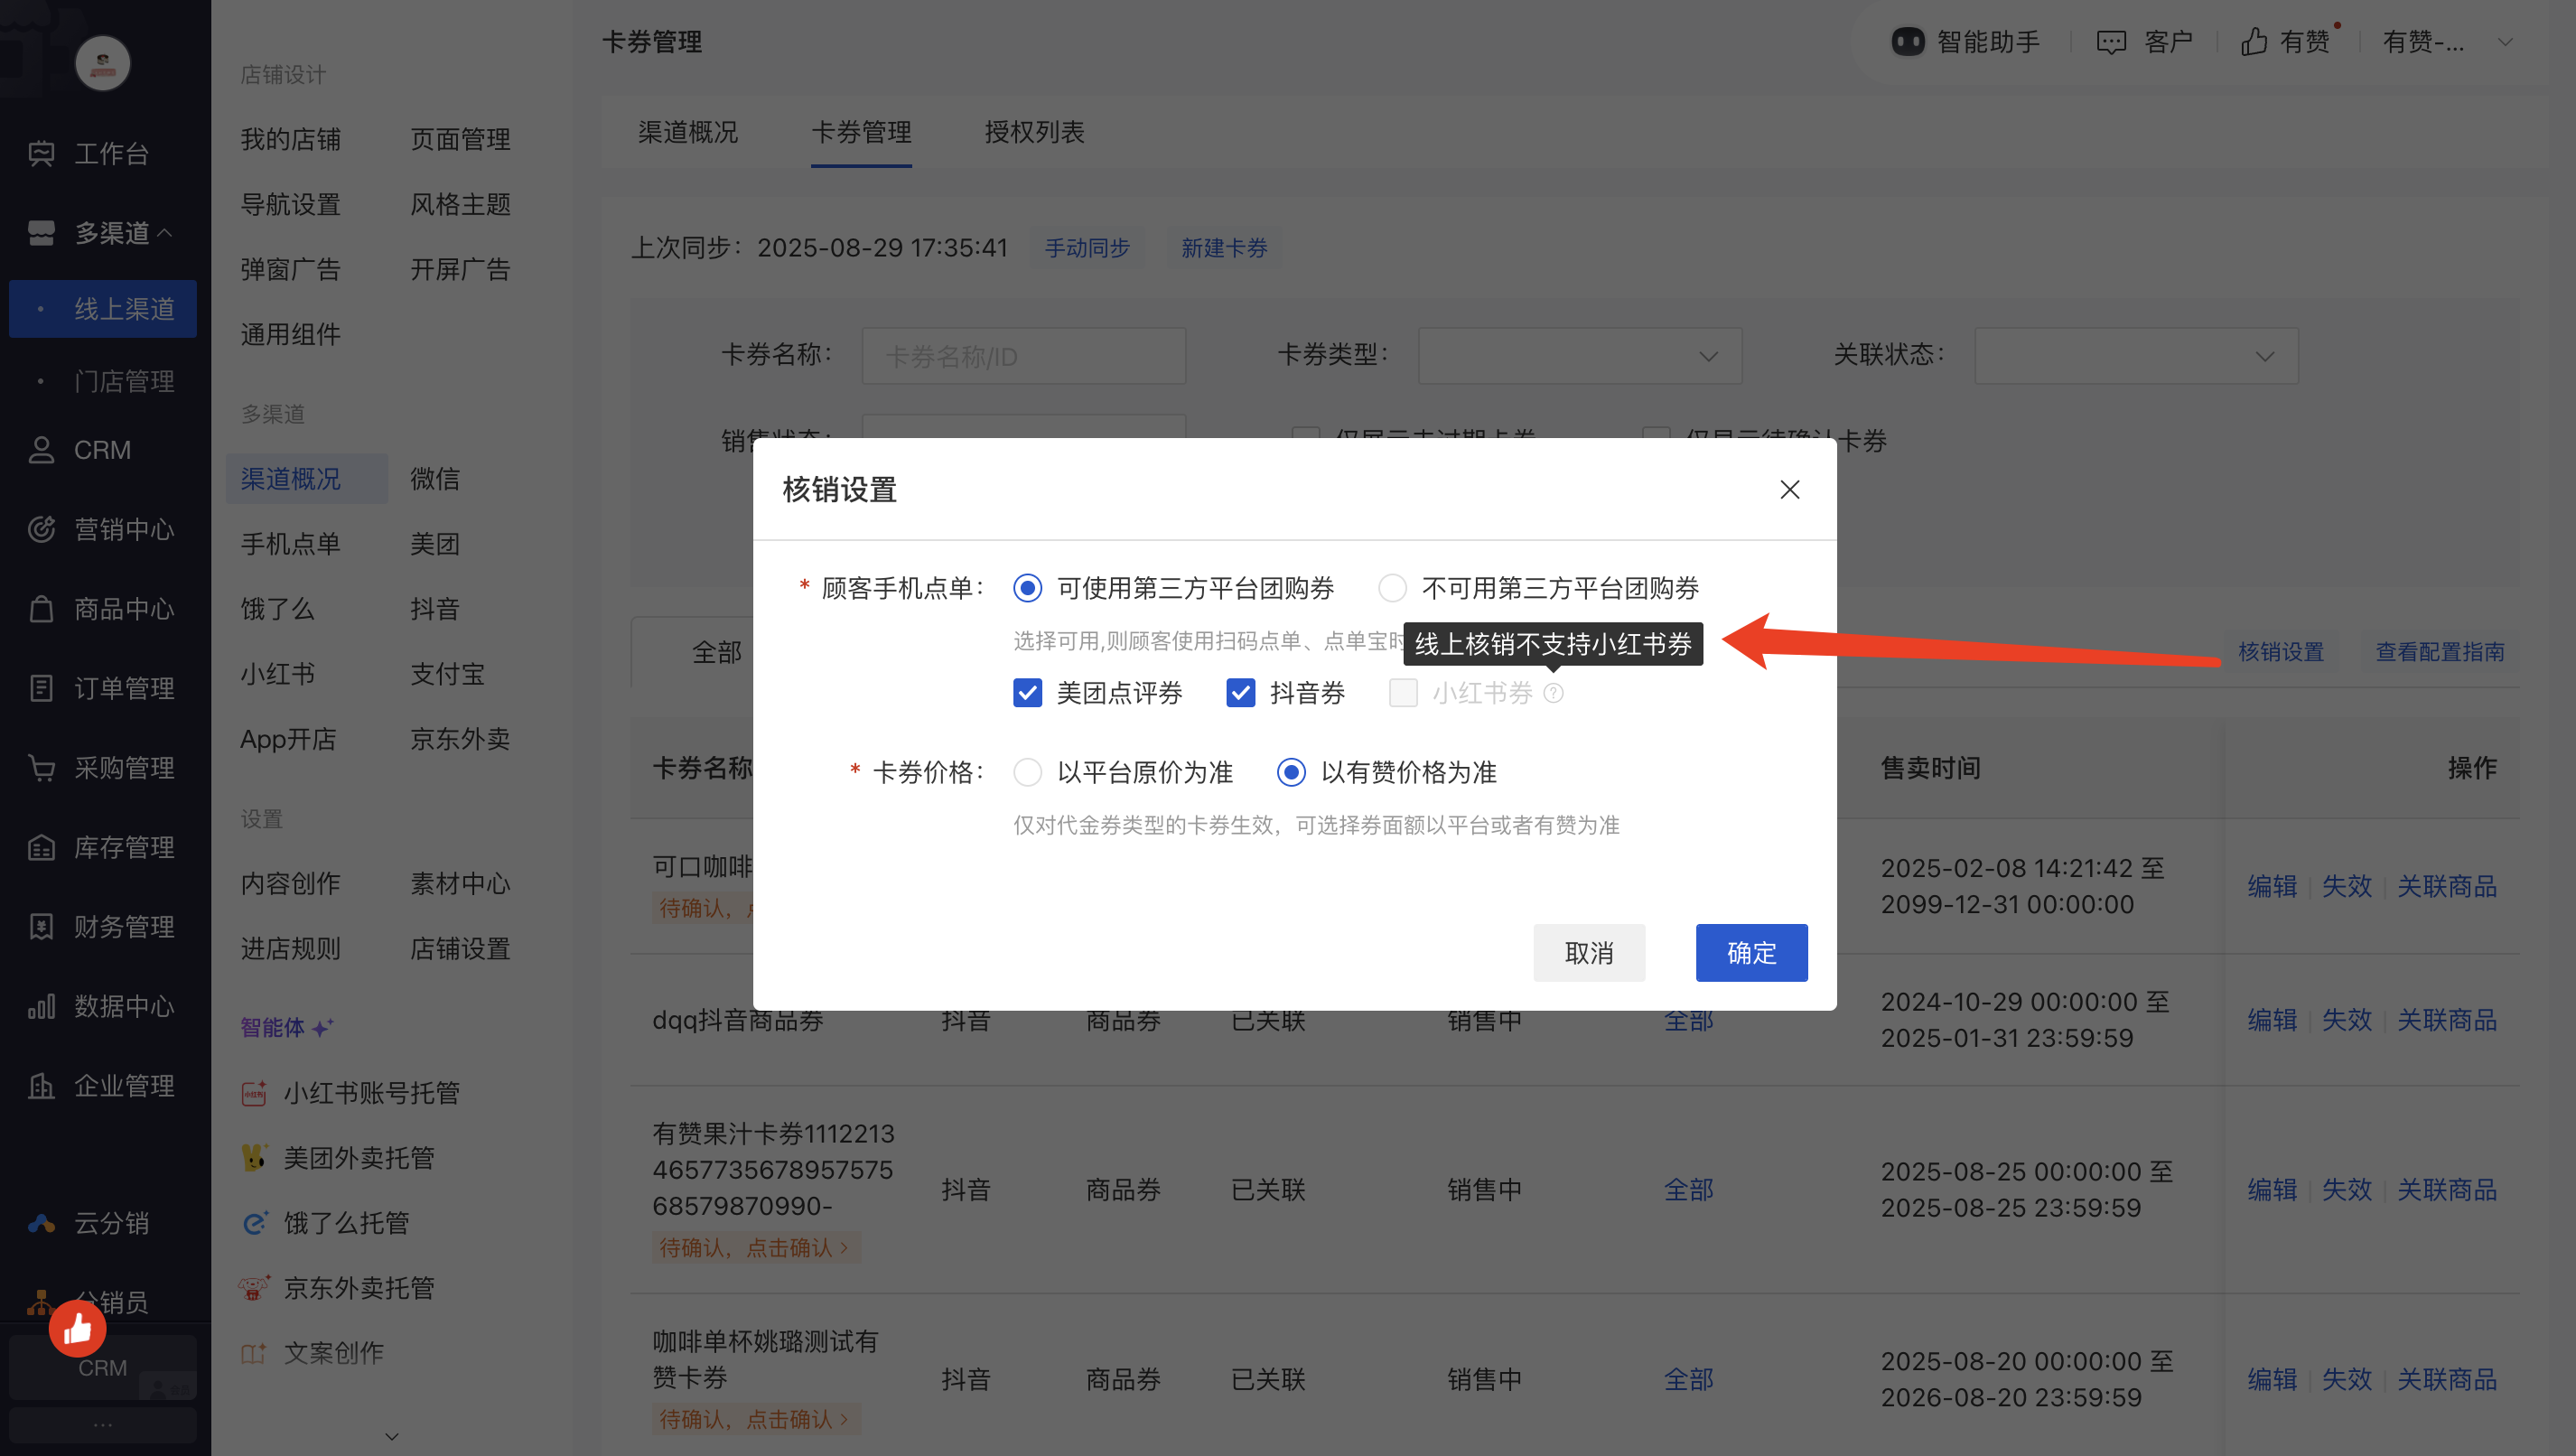
Task: Close the 核销设置 dialog
Action: coord(1789,489)
